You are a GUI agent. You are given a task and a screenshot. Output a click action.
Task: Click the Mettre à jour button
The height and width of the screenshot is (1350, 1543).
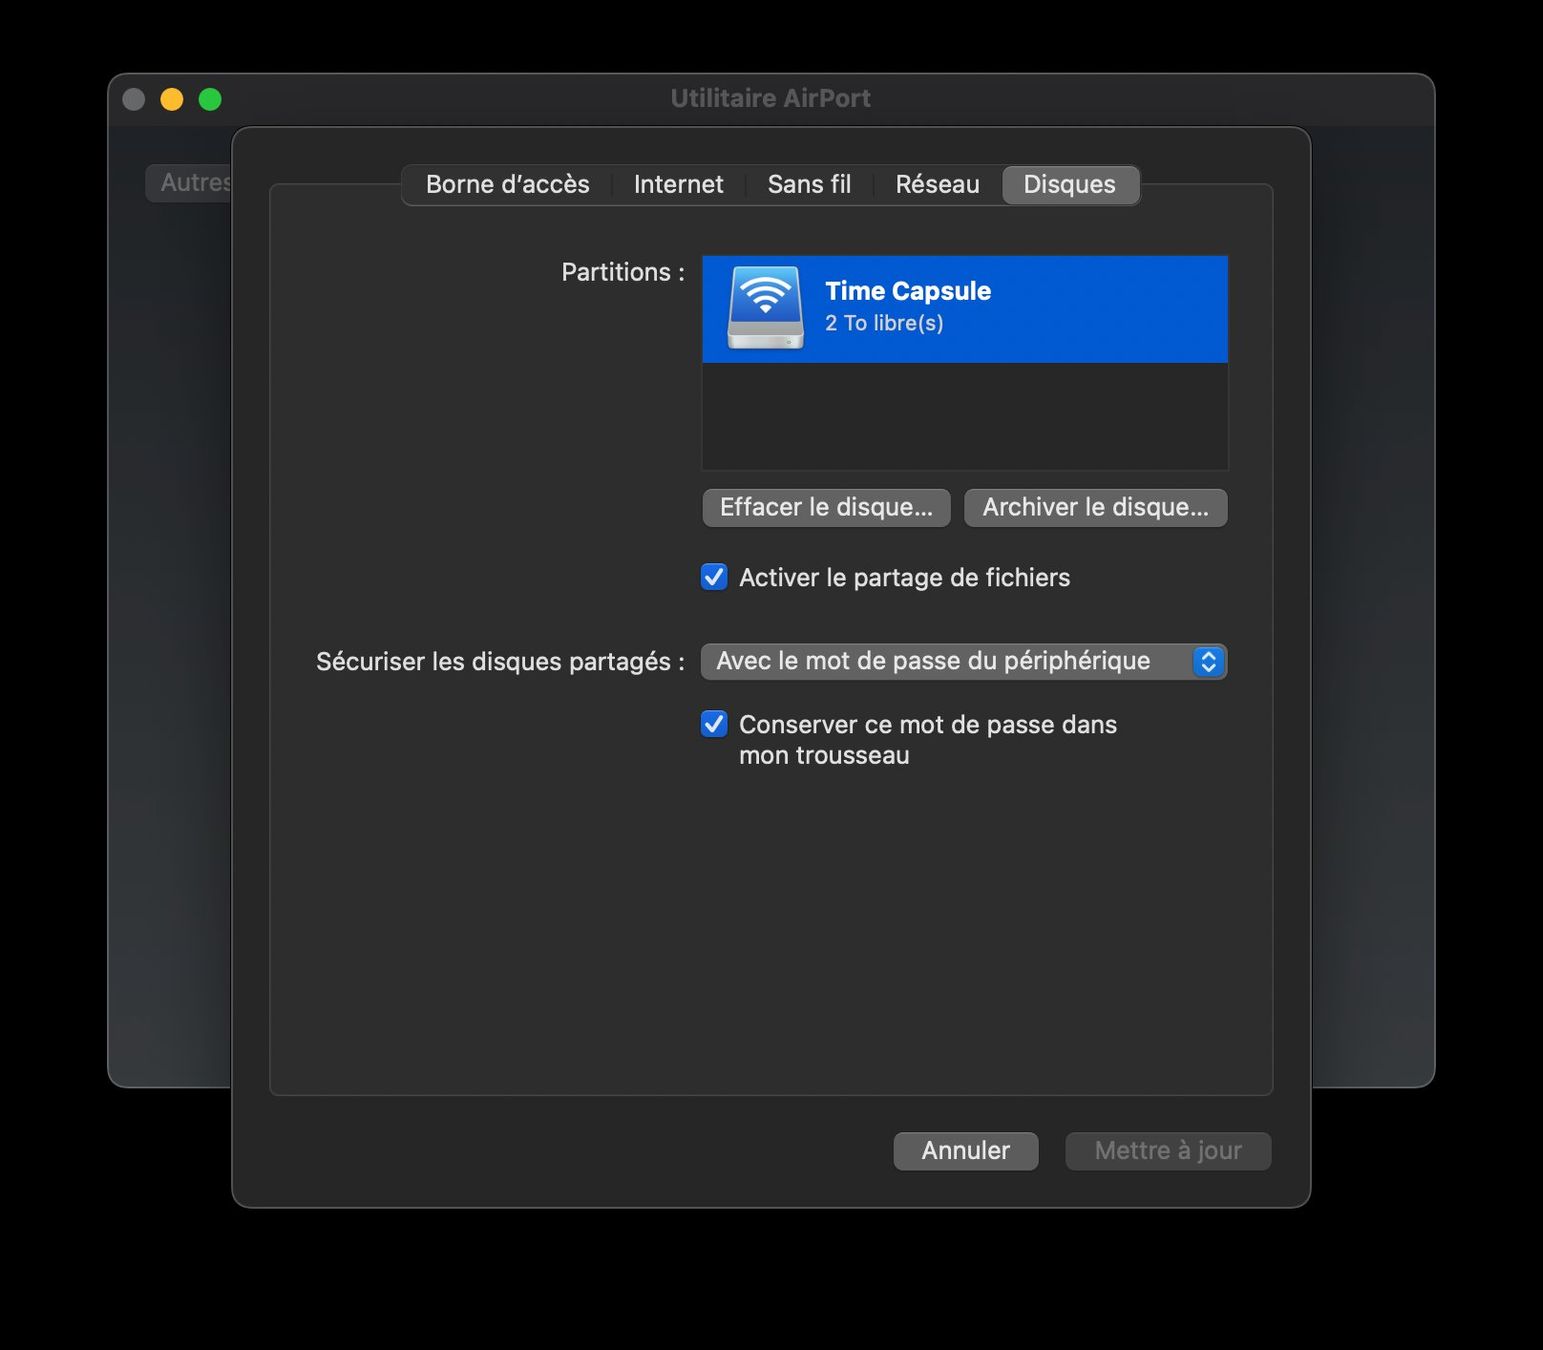point(1168,1151)
